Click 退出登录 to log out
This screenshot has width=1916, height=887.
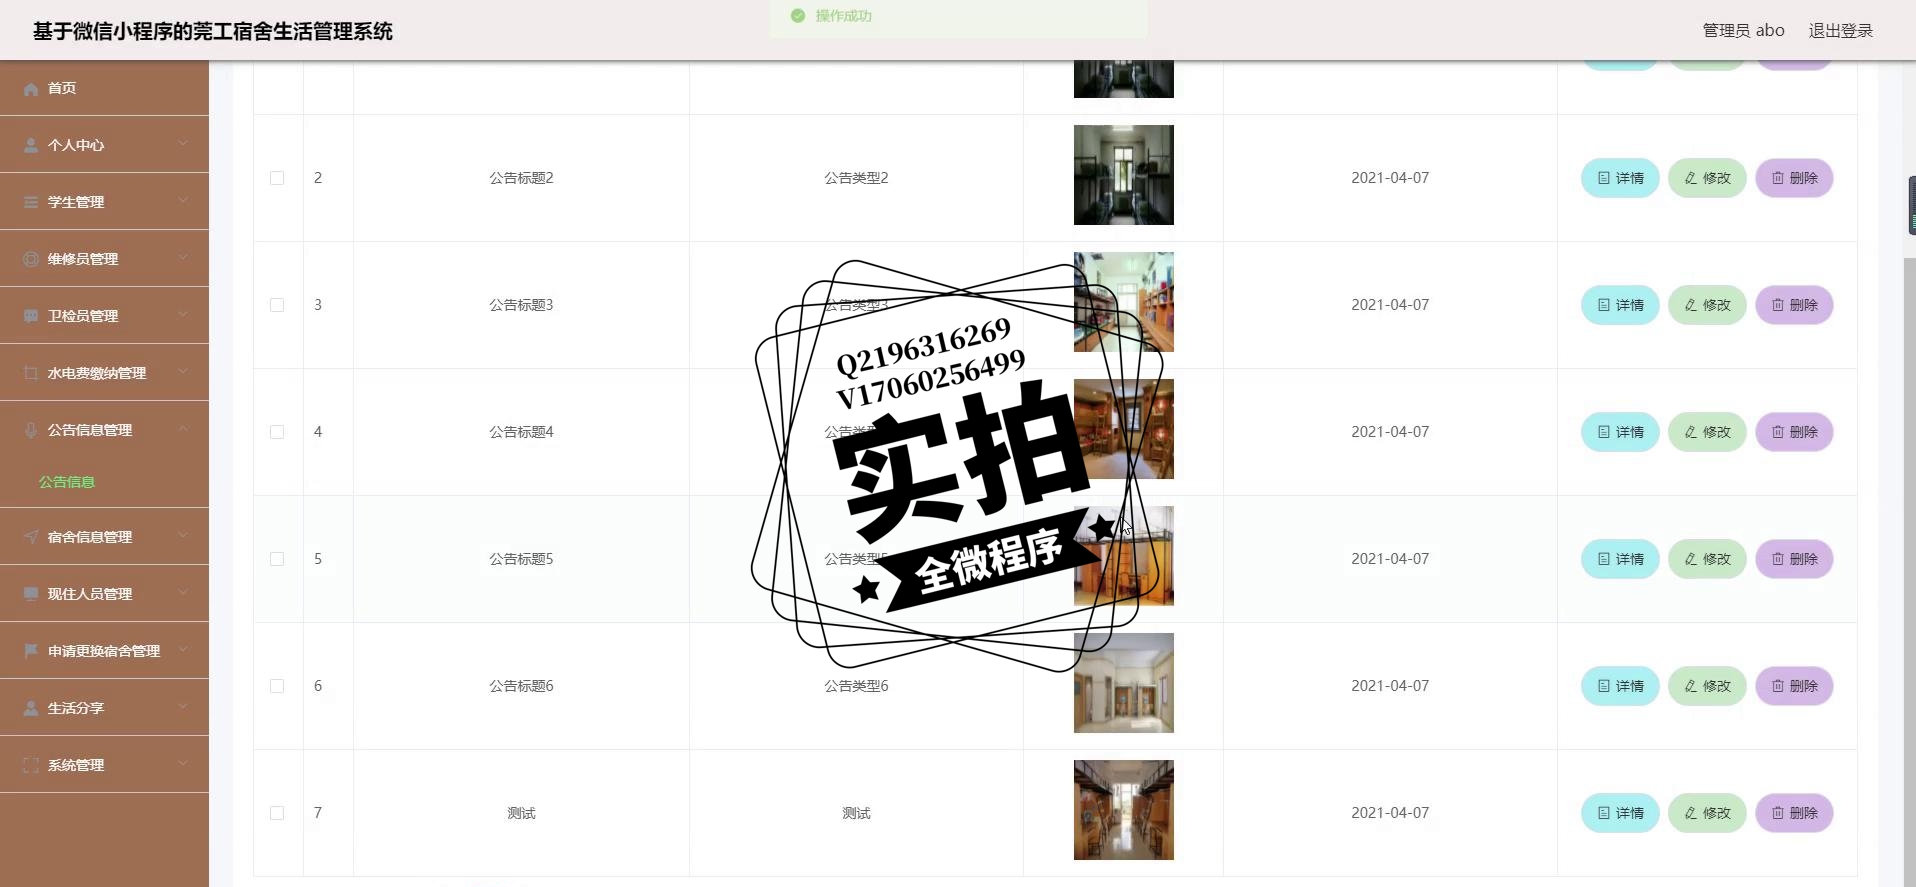coord(1840,31)
